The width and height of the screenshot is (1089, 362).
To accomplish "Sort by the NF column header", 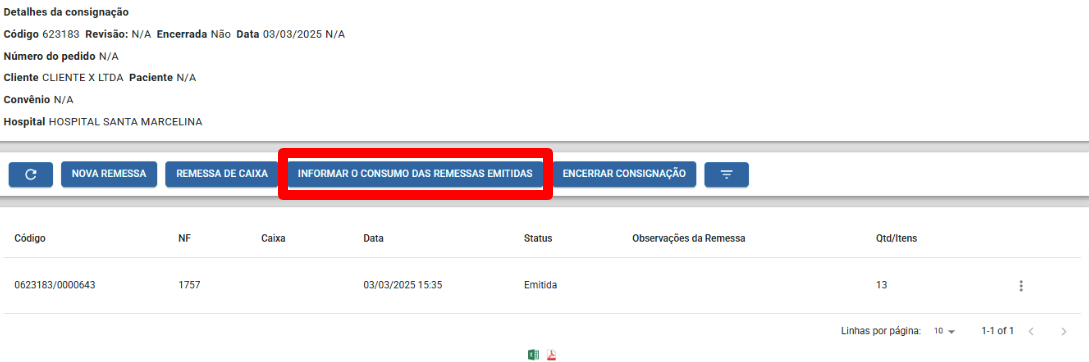I will pos(185,238).
